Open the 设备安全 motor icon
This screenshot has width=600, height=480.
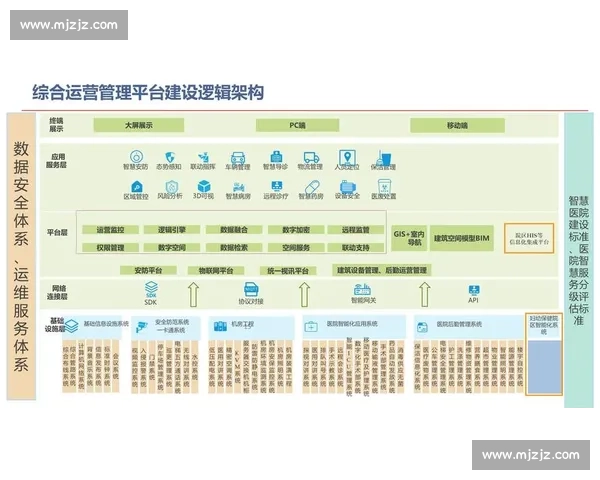(x=348, y=186)
